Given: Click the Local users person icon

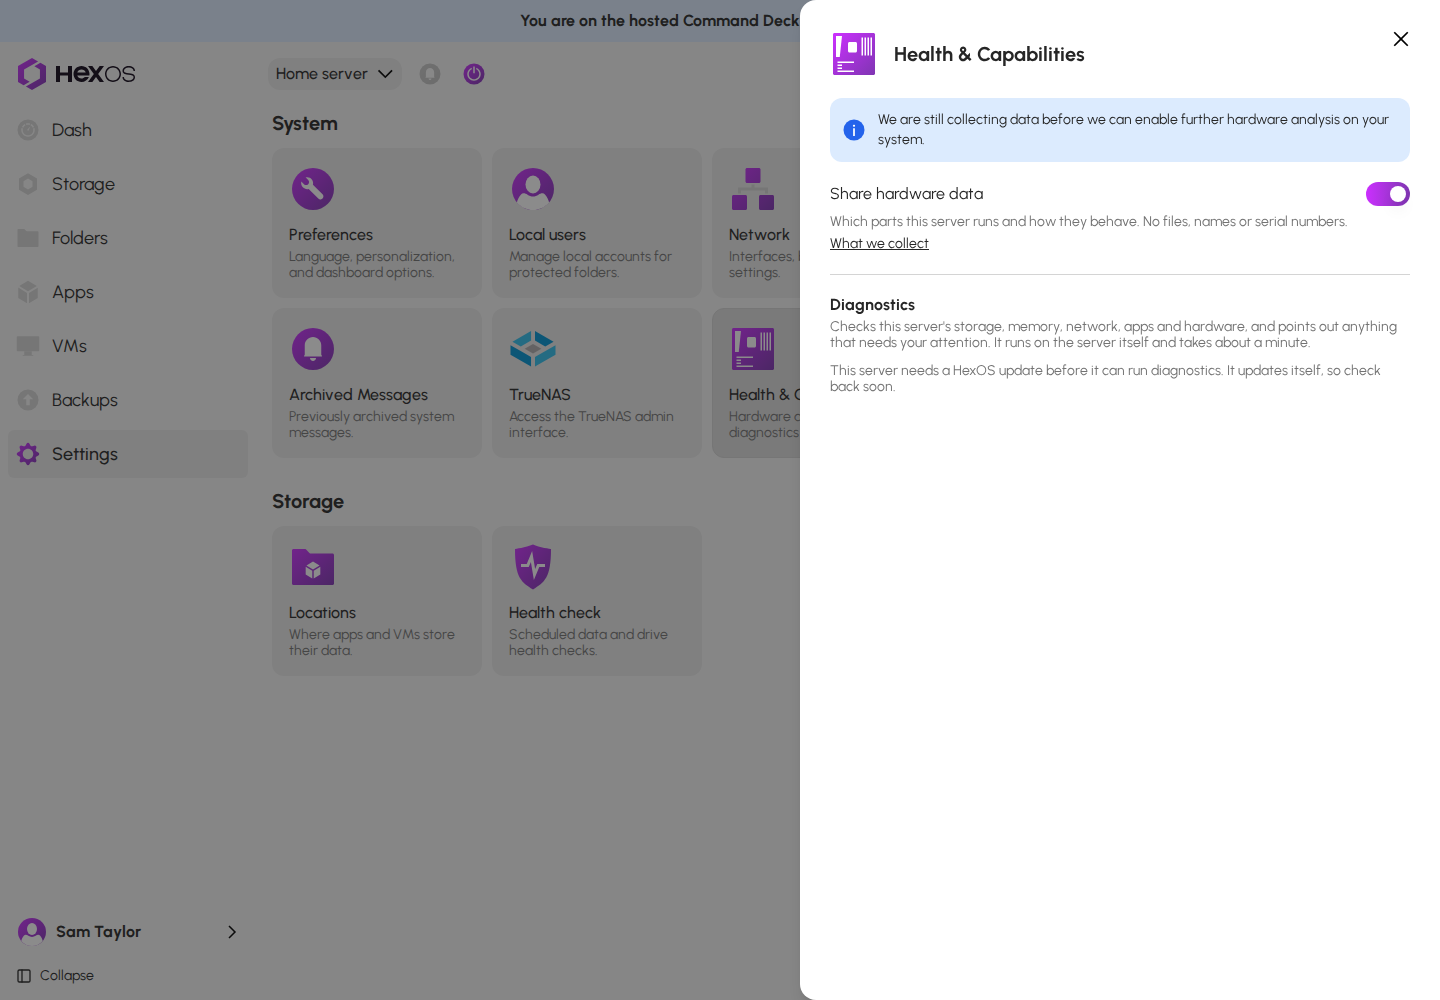Looking at the screenshot, I should pos(533,189).
